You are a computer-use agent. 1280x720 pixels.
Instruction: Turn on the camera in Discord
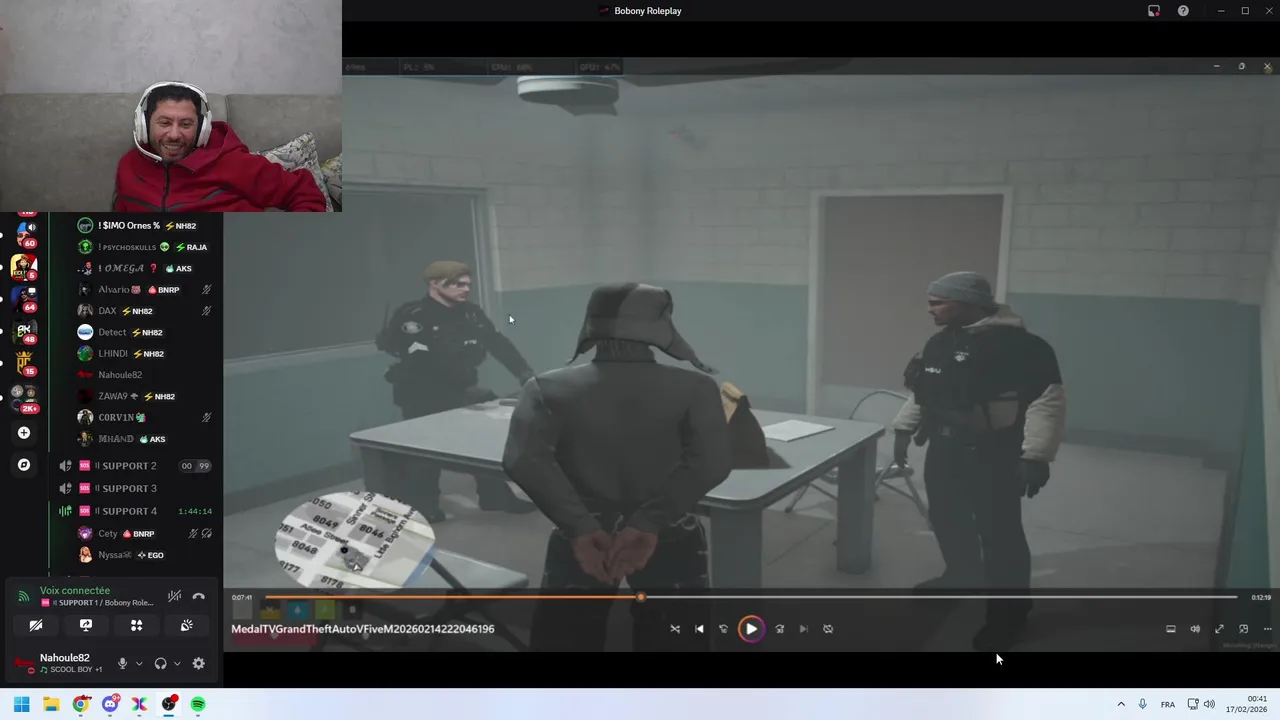[x=36, y=625]
